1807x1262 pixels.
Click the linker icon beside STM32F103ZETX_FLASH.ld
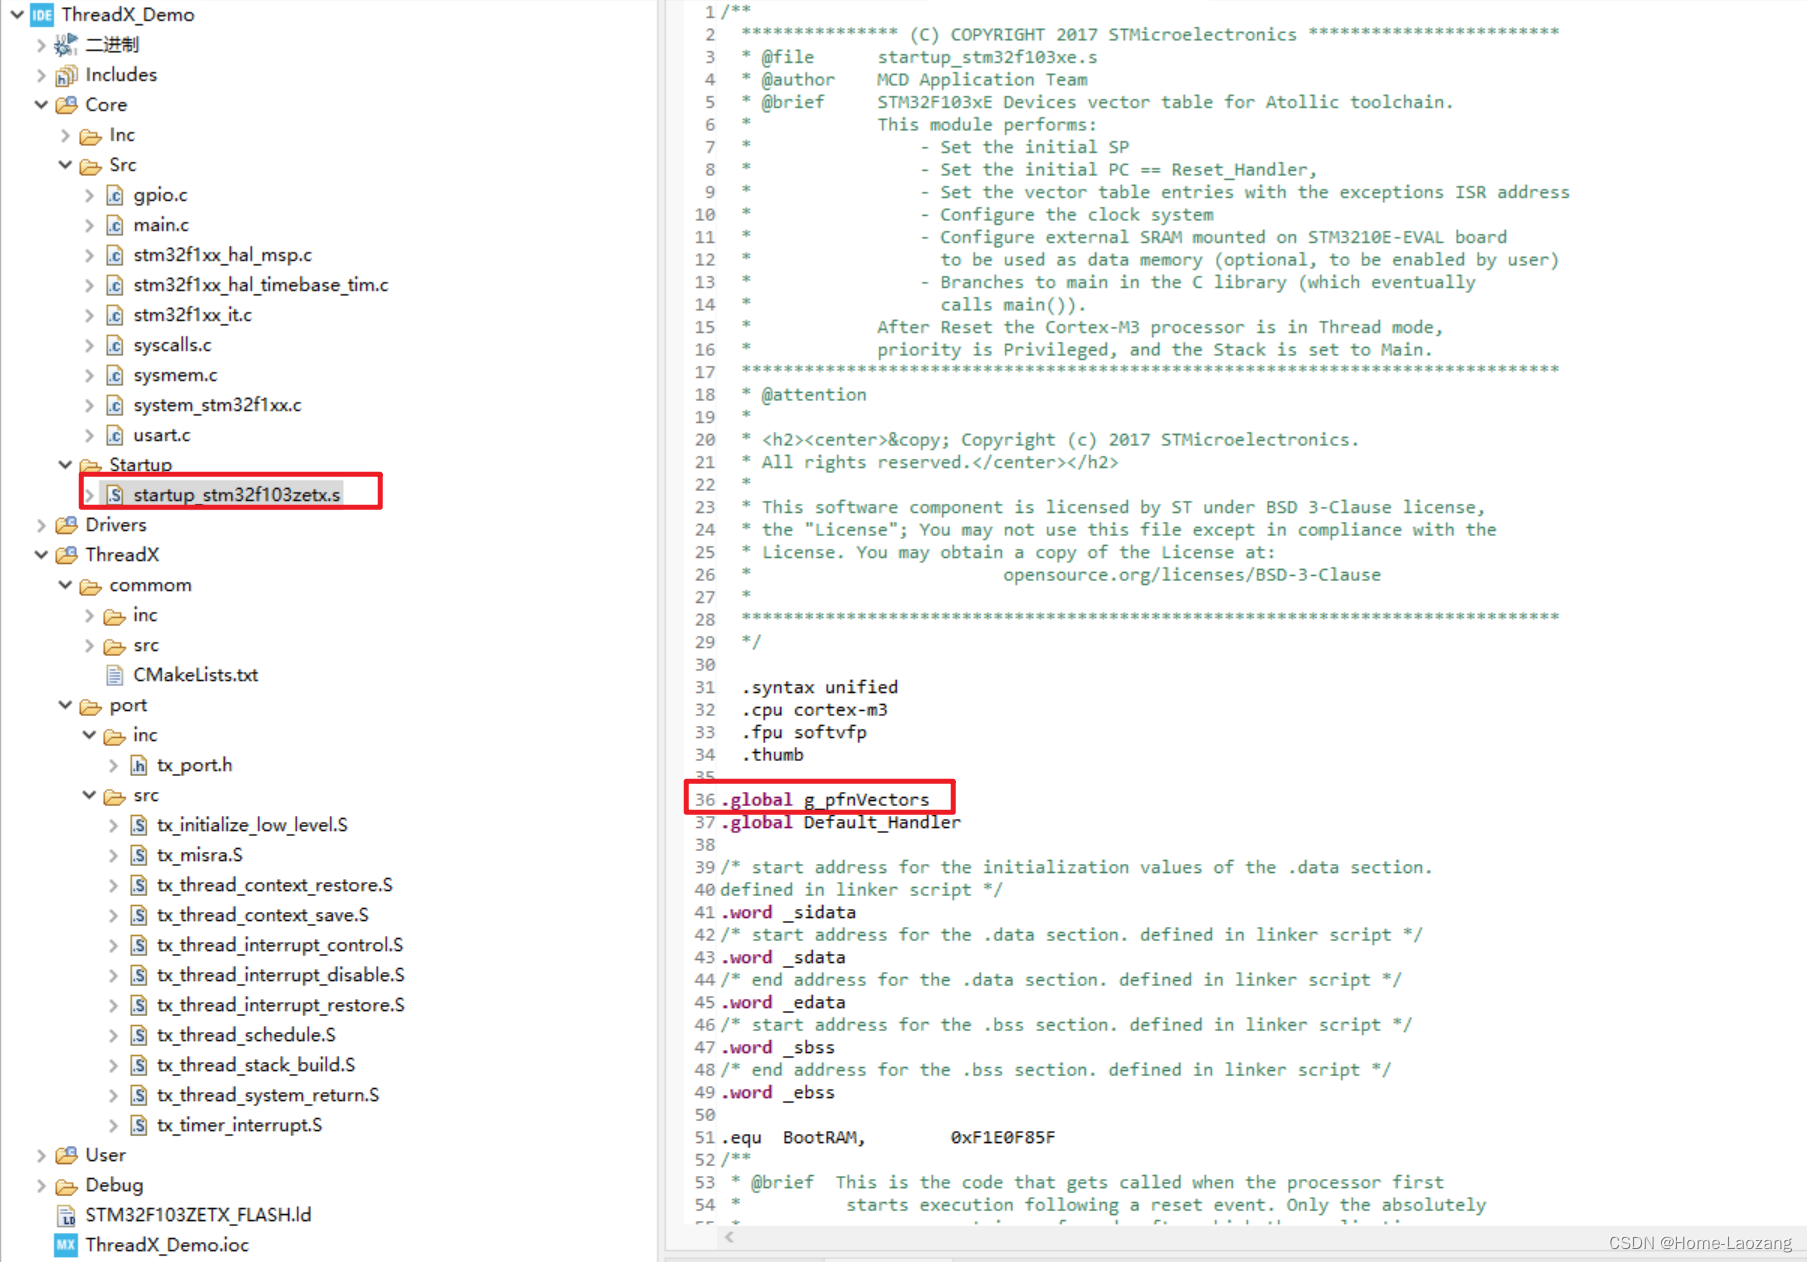(65, 1215)
